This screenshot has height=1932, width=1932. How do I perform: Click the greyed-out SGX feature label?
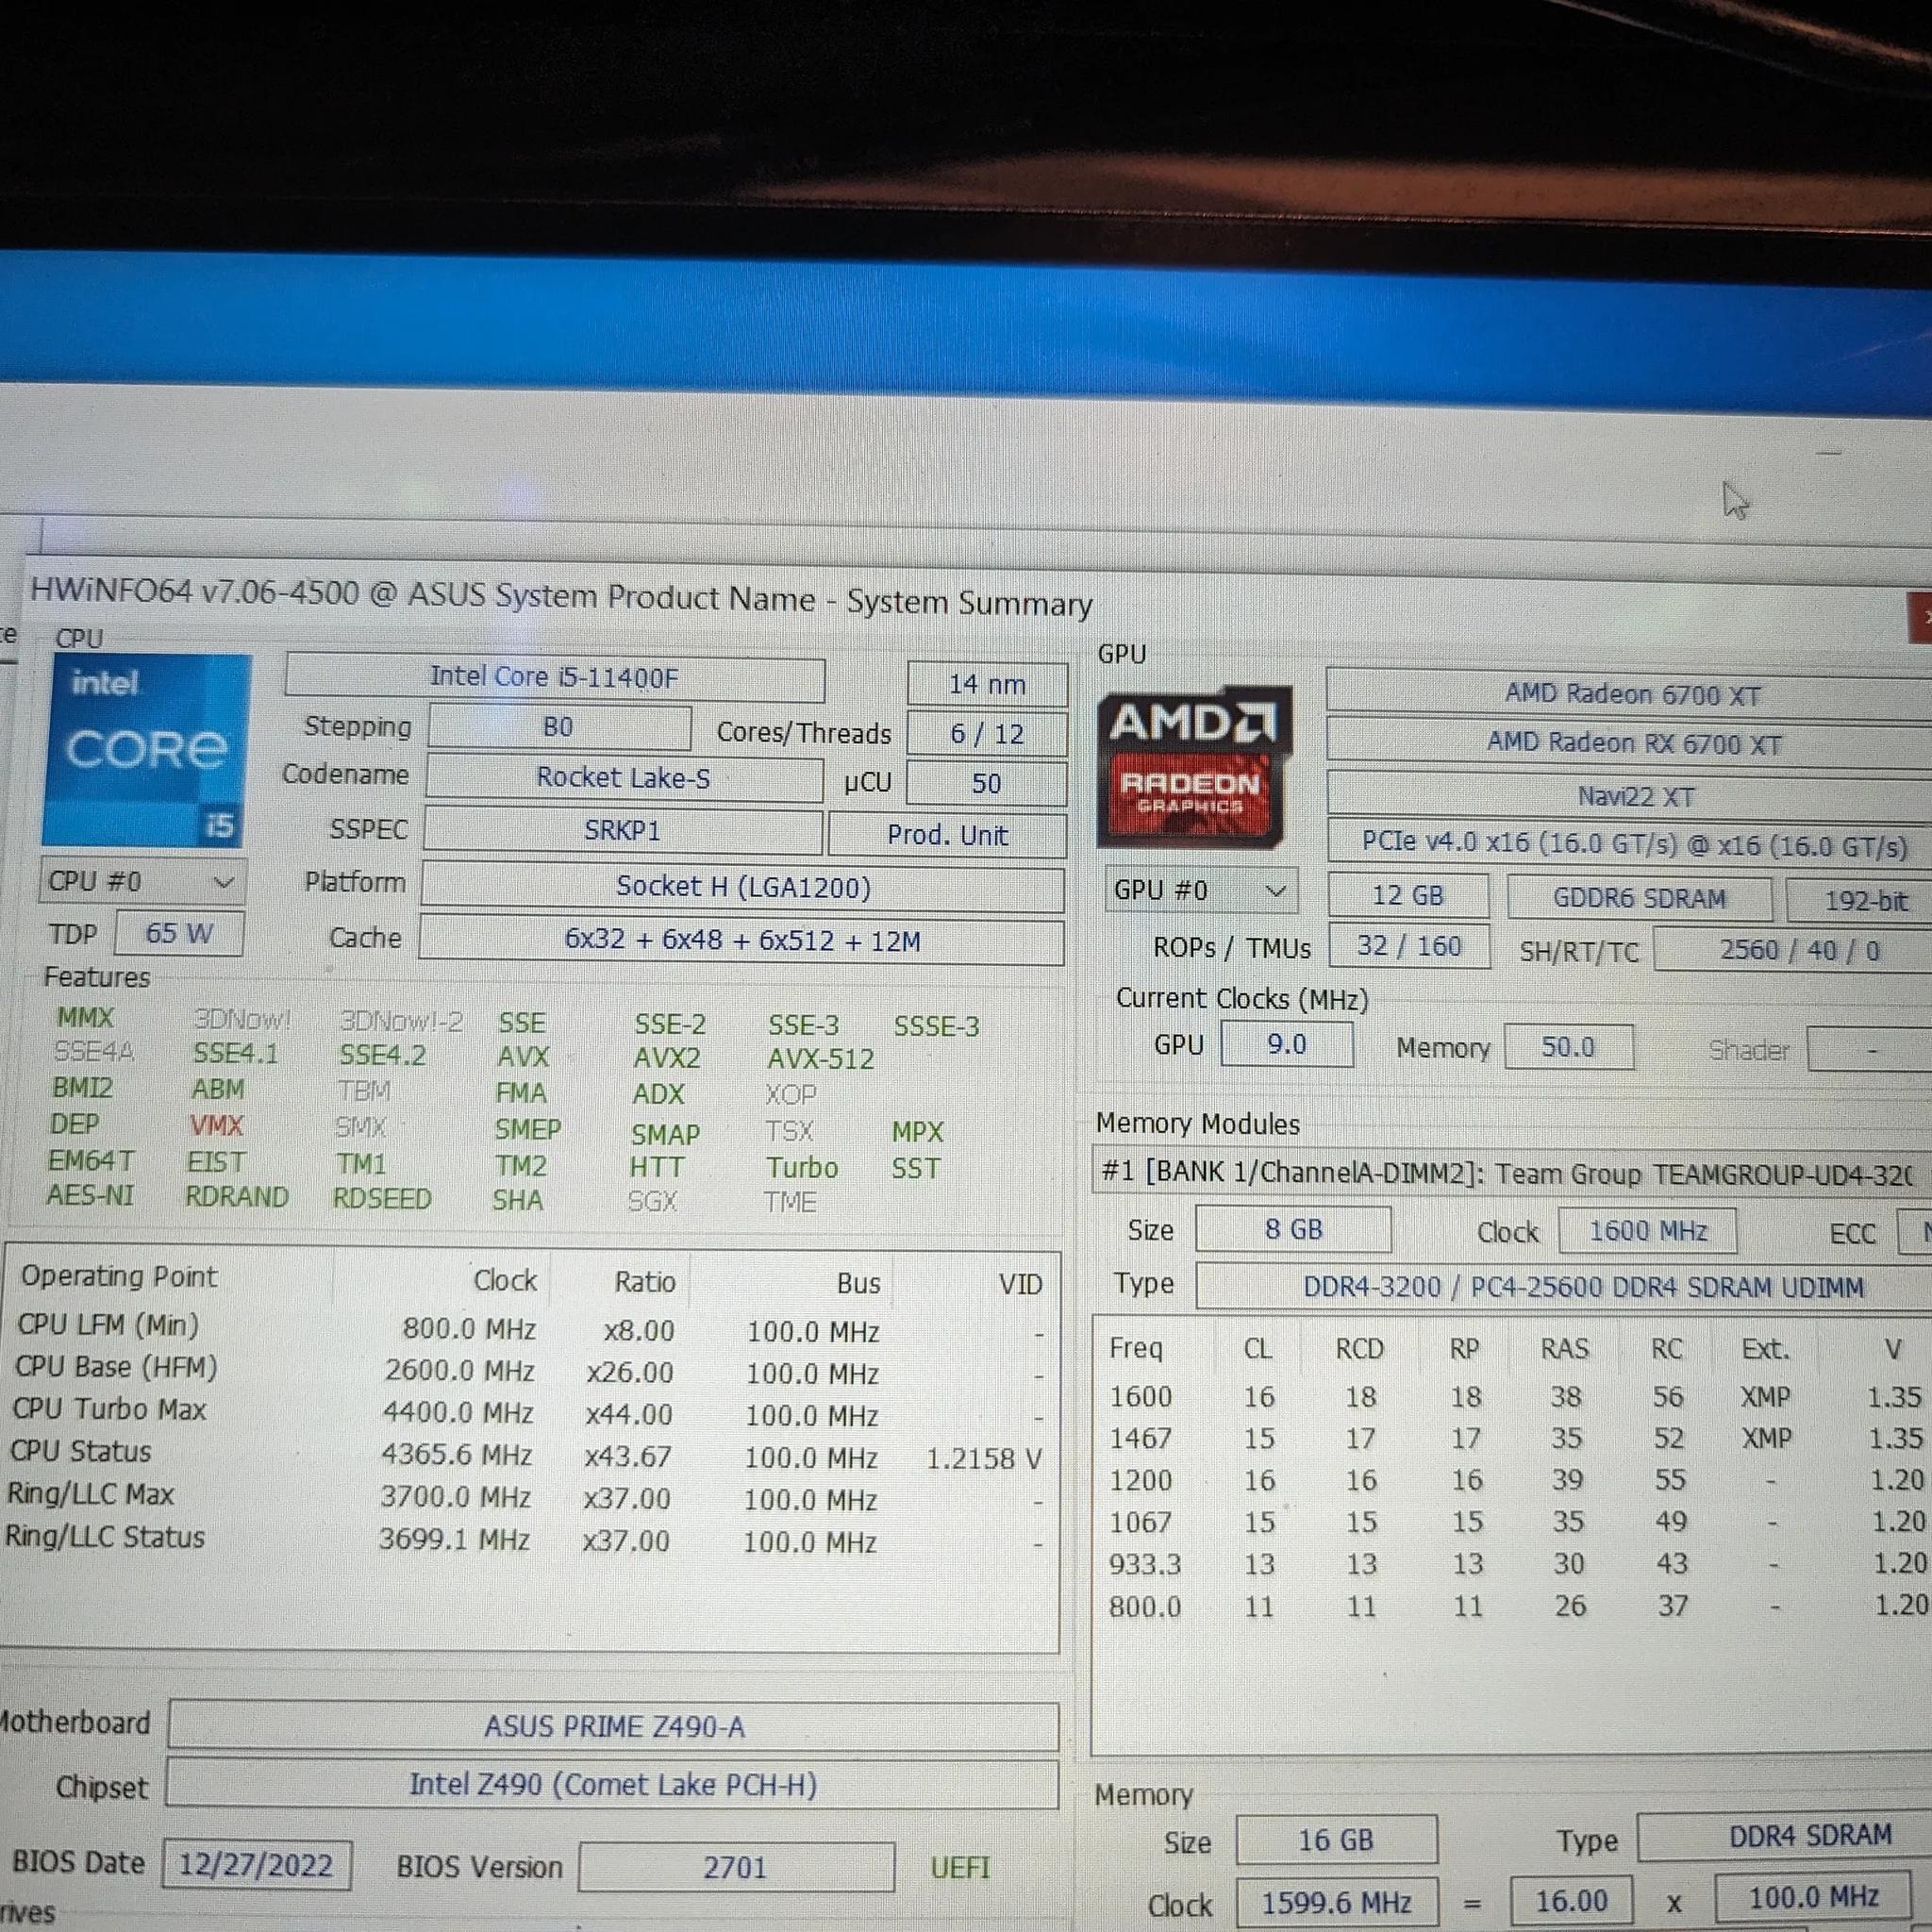click(x=652, y=1201)
